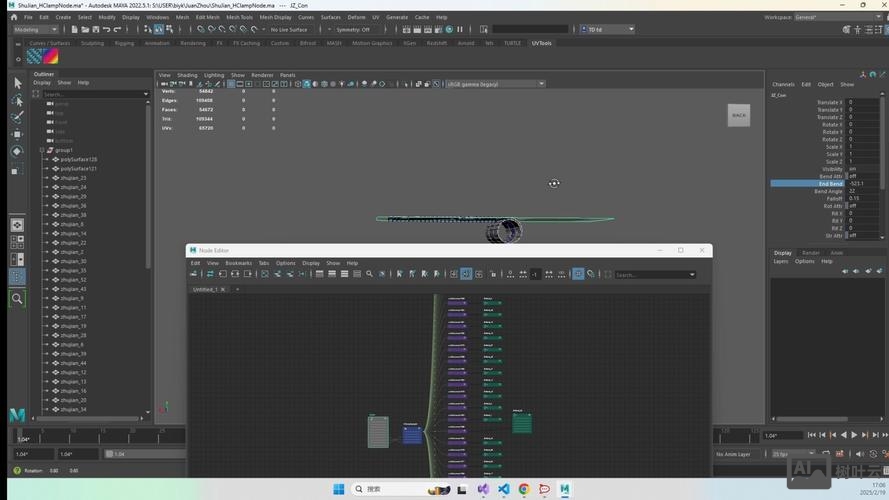Select the End Bend channel attribute
This screenshot has width=889, height=500.
point(829,184)
